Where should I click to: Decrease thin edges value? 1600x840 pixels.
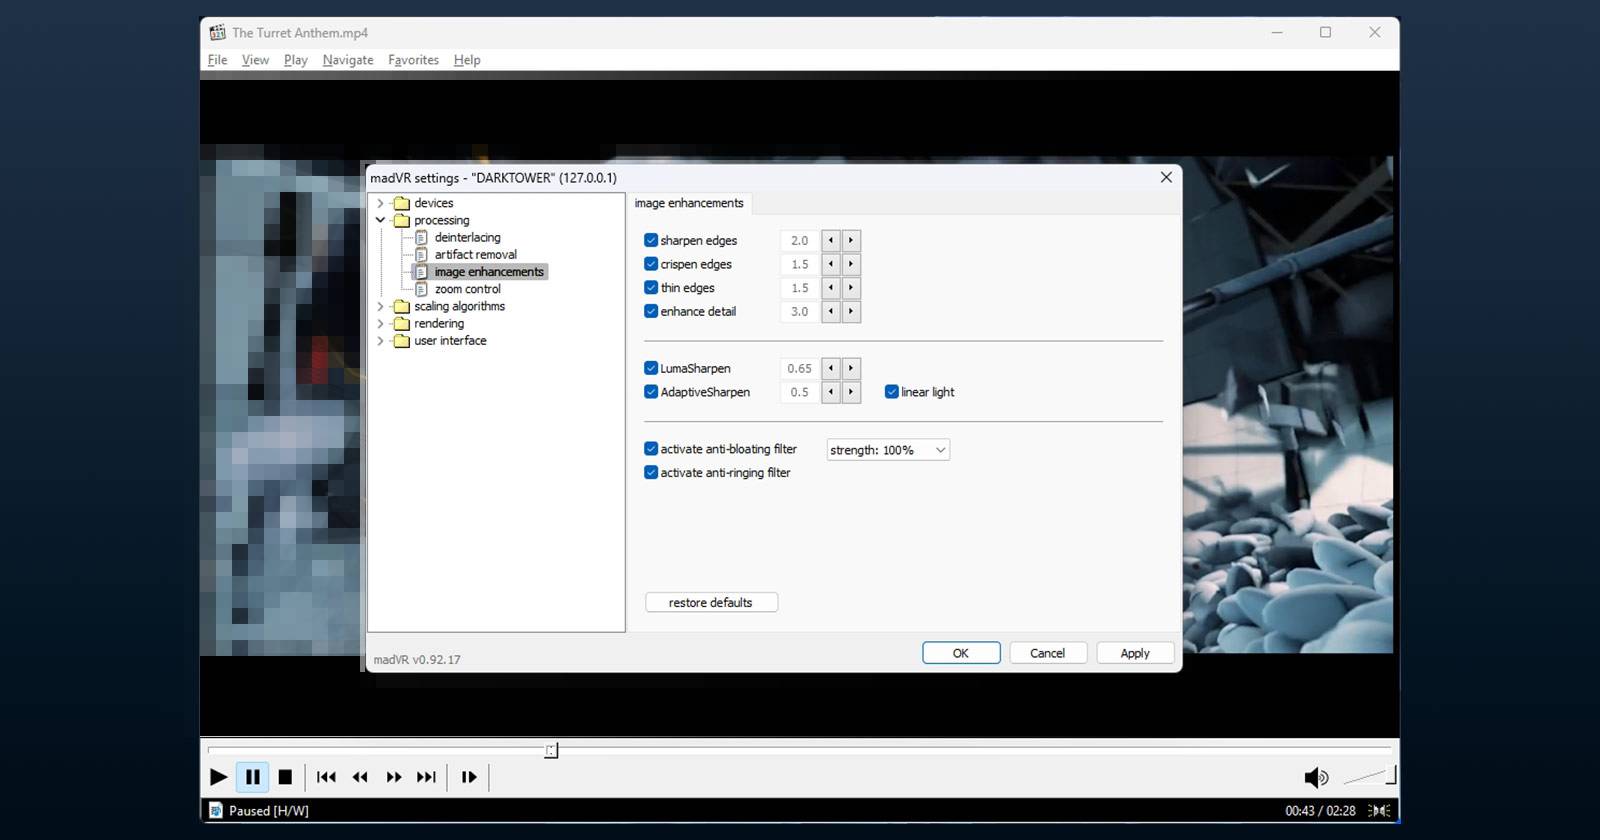point(831,288)
